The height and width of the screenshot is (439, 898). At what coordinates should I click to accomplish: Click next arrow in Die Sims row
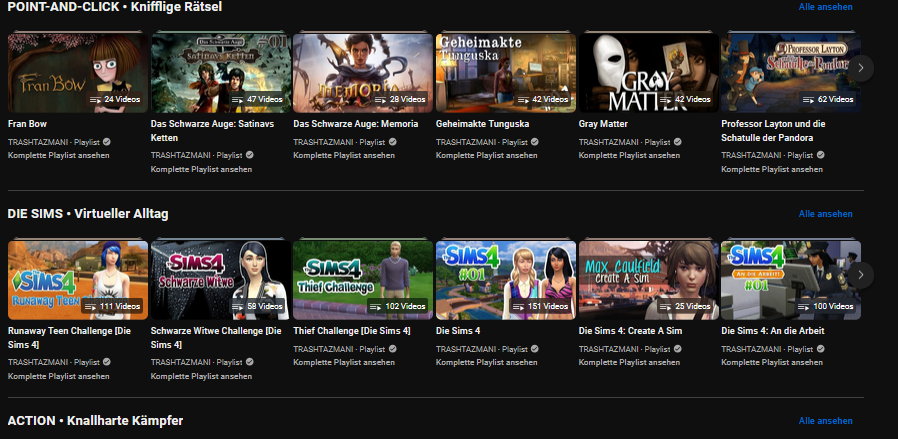point(861,275)
